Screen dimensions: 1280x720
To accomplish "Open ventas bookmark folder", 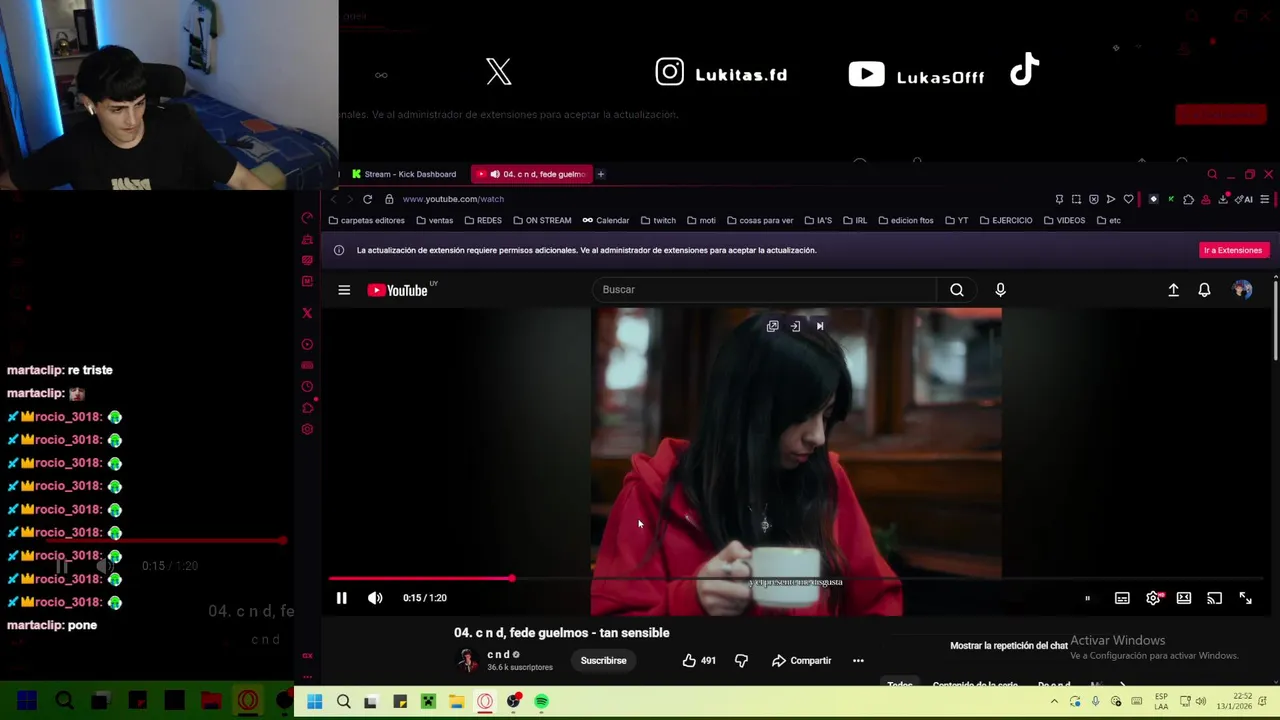I will pyautogui.click(x=434, y=220).
